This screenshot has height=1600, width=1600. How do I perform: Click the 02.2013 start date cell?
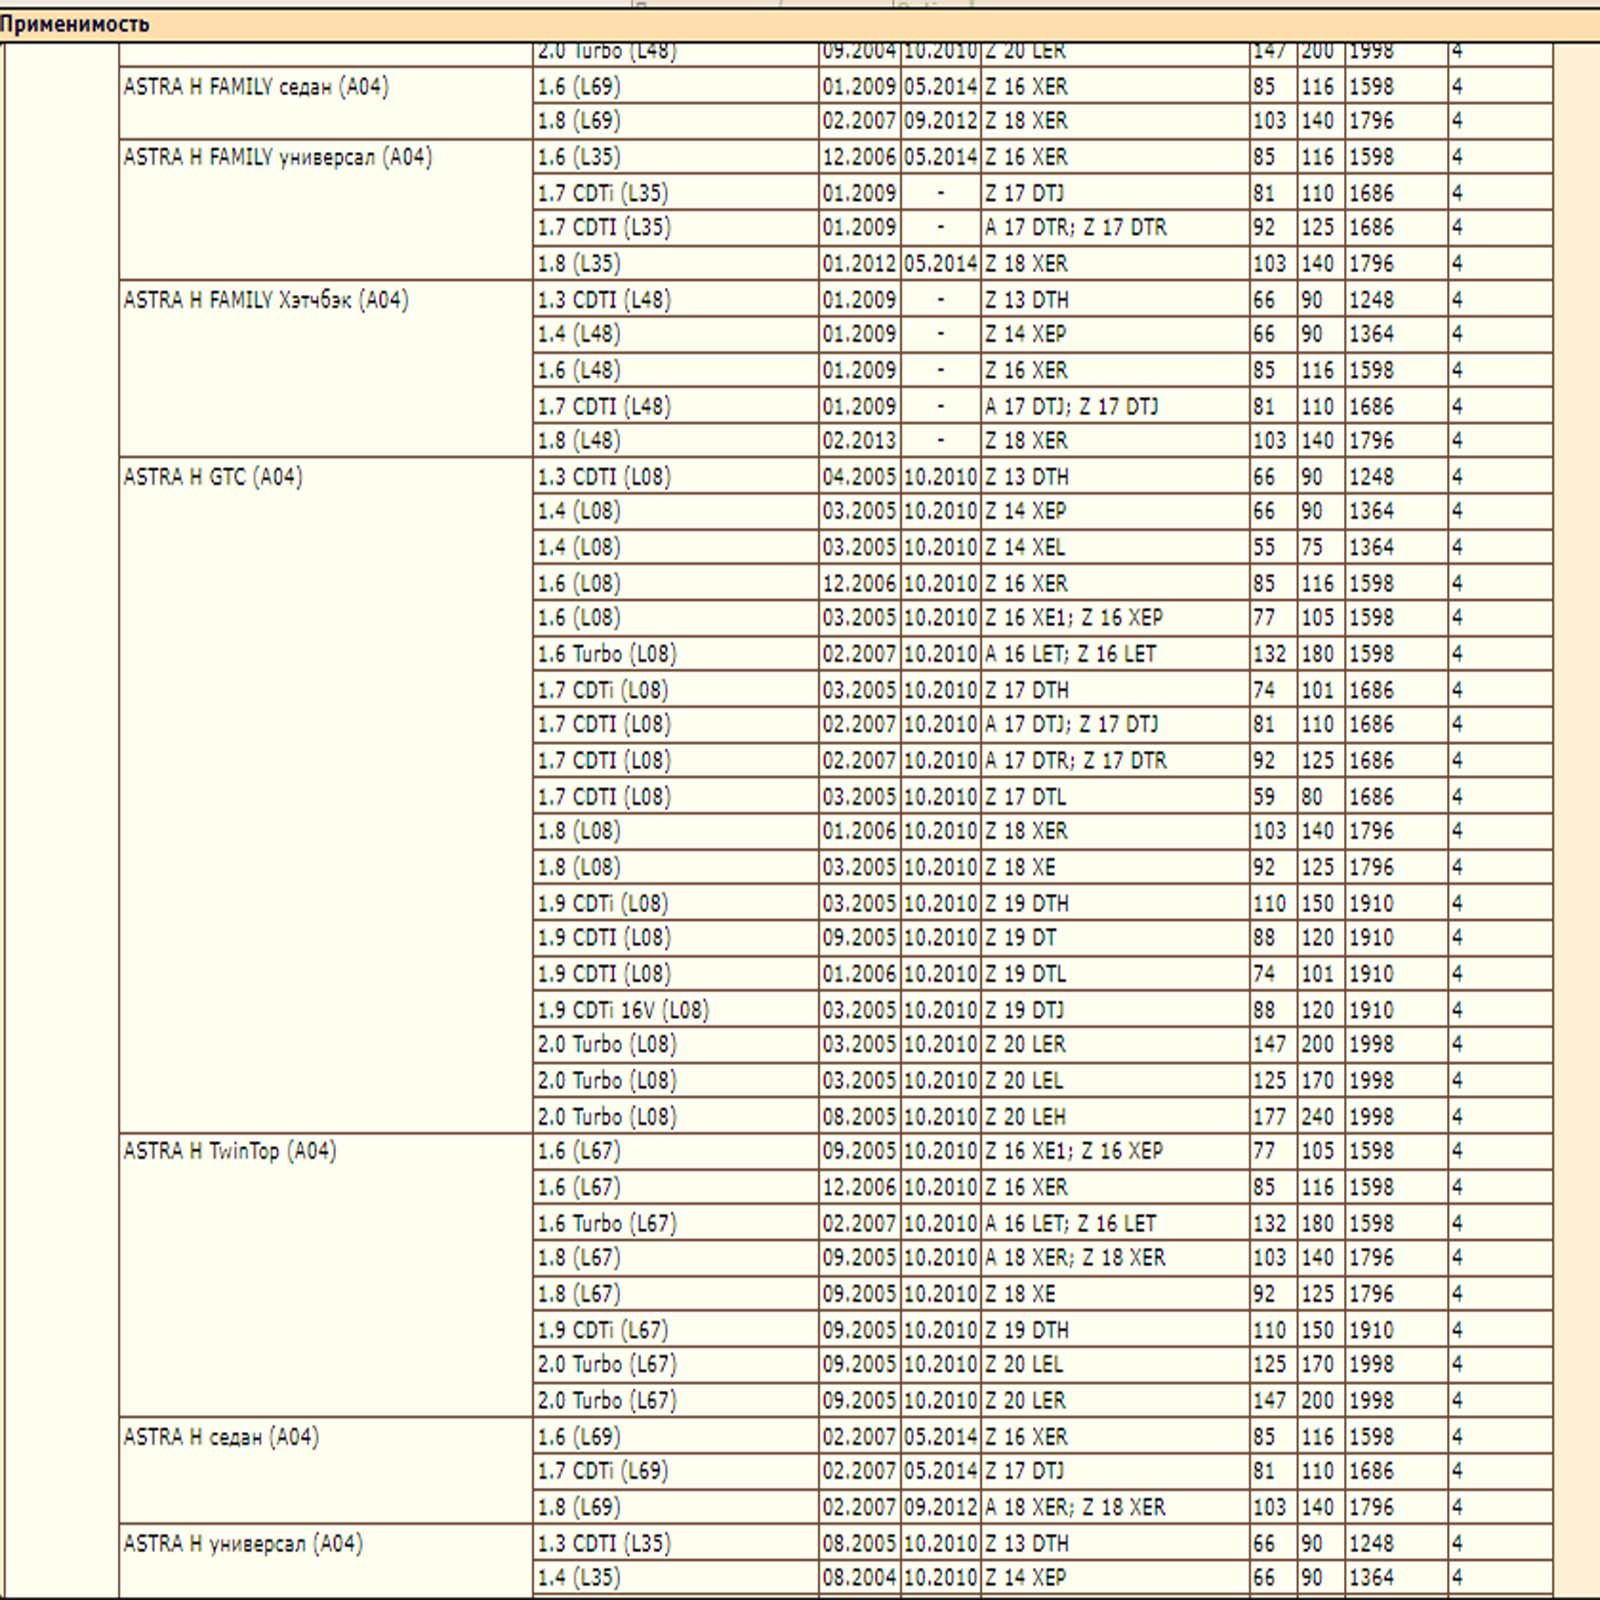860,440
